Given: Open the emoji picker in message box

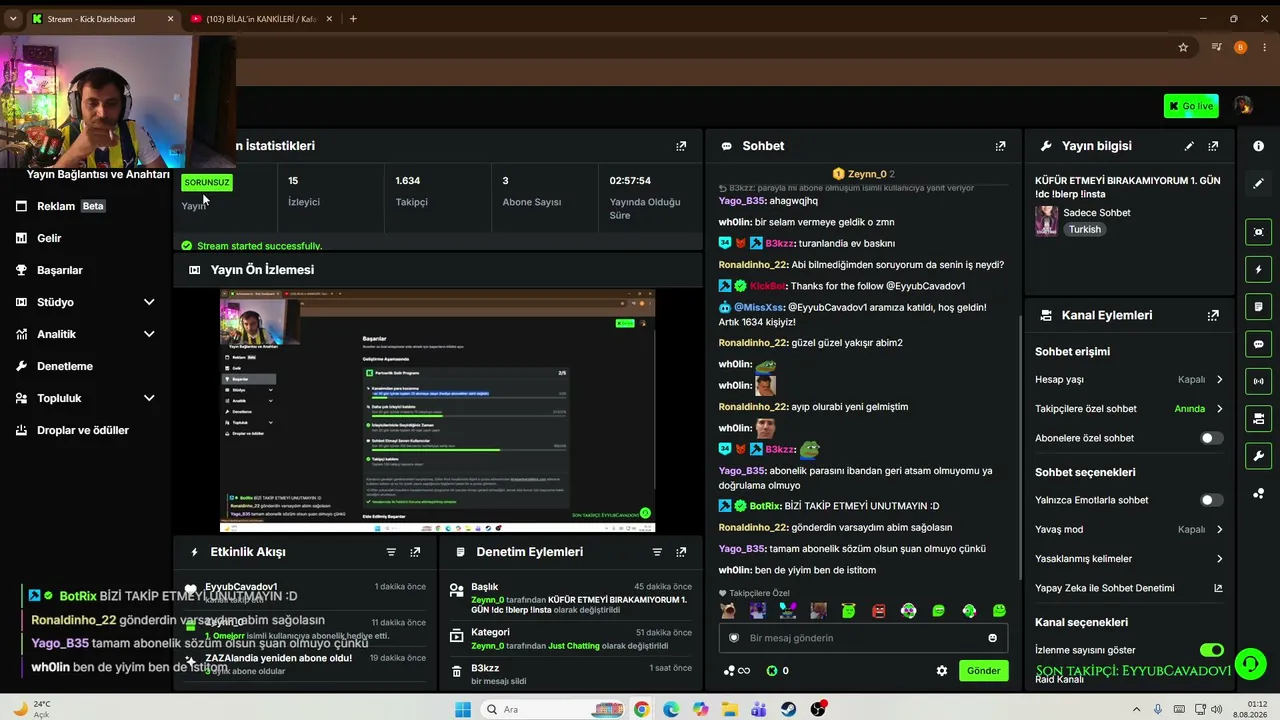Looking at the screenshot, I should point(992,638).
